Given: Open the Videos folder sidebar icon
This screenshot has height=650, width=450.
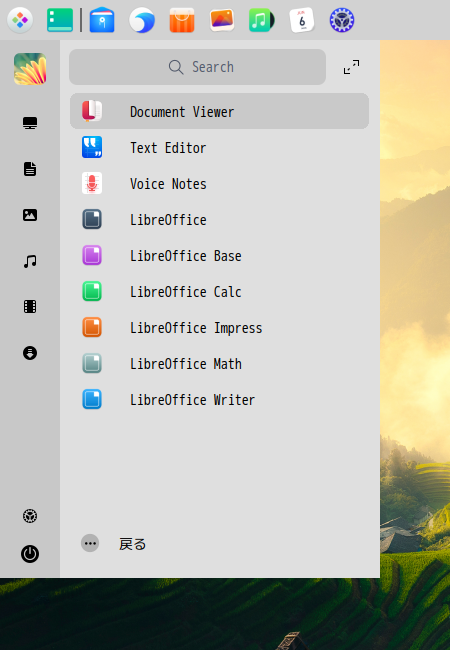Looking at the screenshot, I should tap(30, 307).
